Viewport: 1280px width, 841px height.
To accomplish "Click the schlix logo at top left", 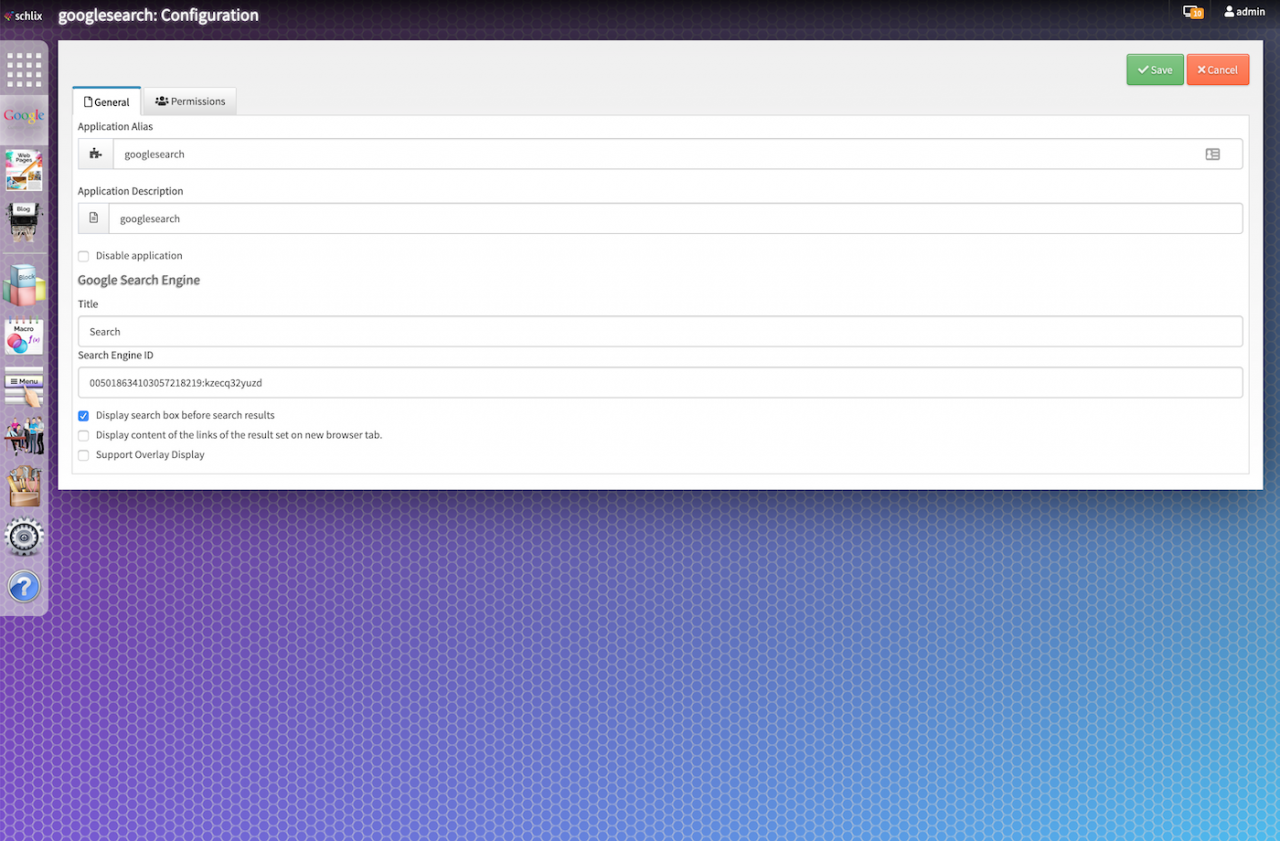I will (23, 15).
